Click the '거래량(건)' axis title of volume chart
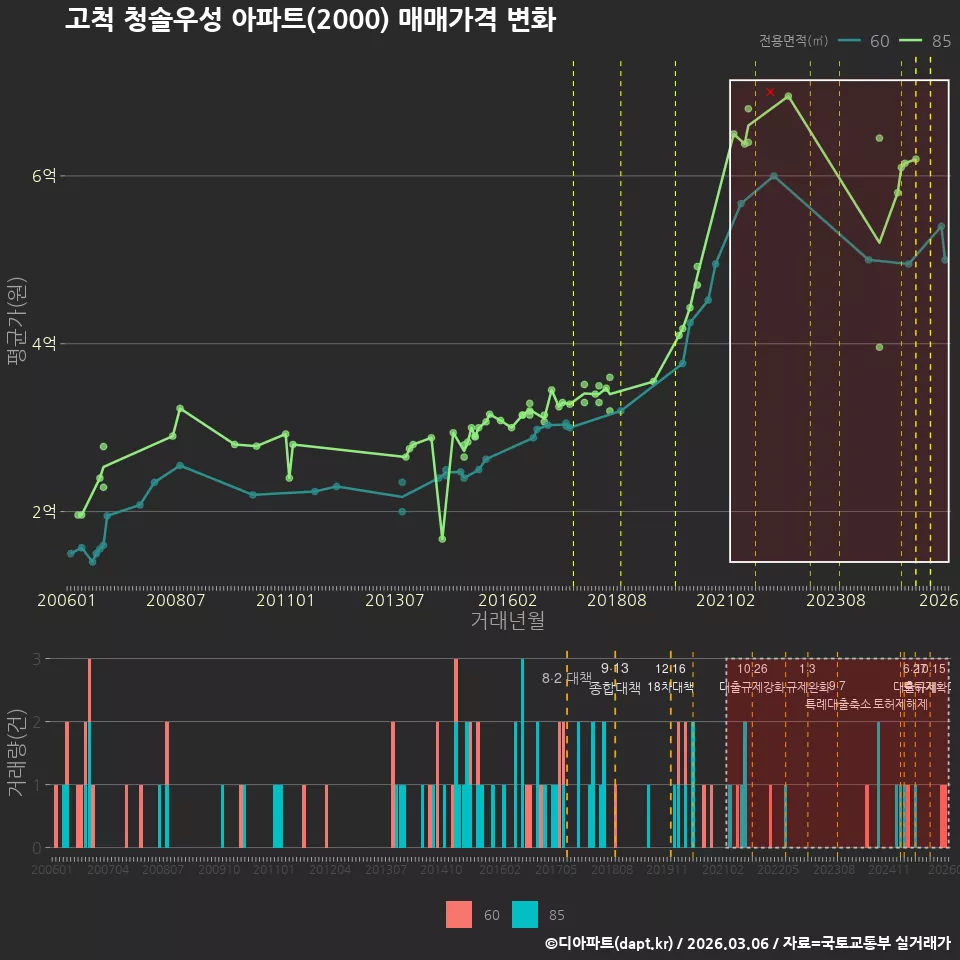The width and height of the screenshot is (960, 960). pyautogui.click(x=15, y=753)
